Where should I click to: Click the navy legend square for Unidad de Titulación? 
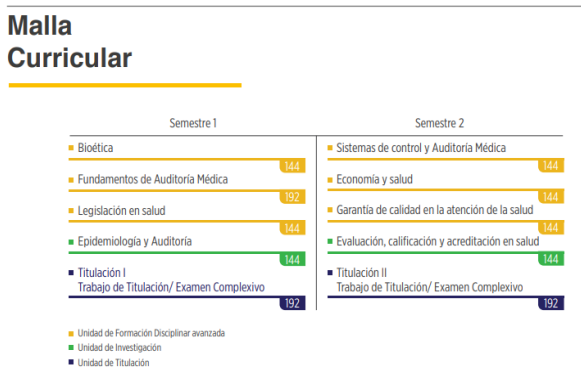[71, 362]
